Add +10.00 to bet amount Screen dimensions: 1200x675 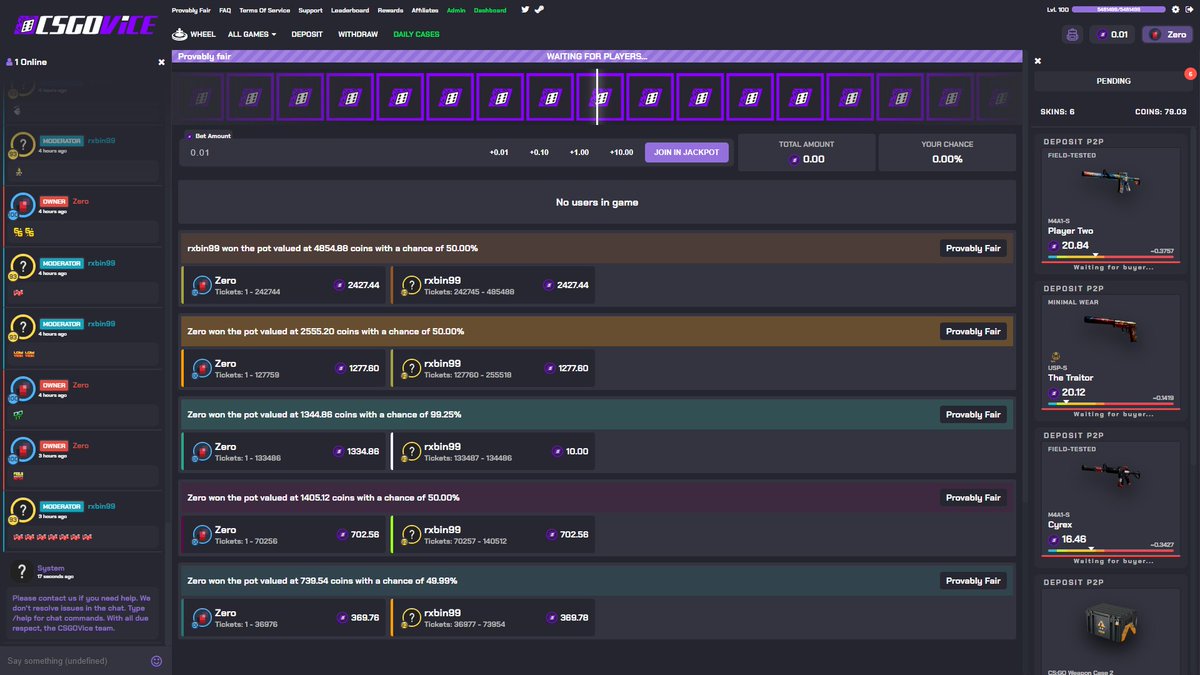621,152
